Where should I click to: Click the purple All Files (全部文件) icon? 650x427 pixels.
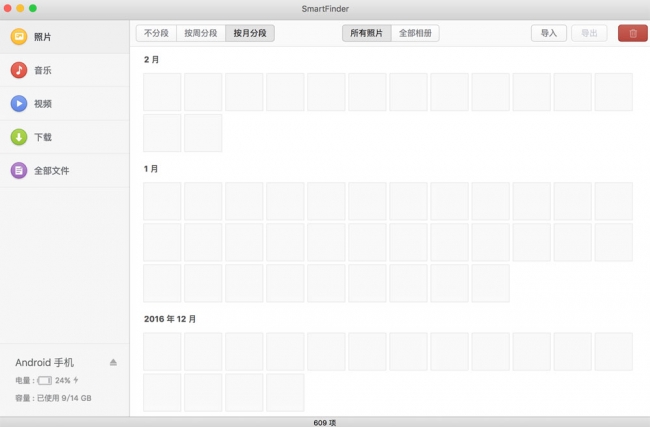coord(18,171)
